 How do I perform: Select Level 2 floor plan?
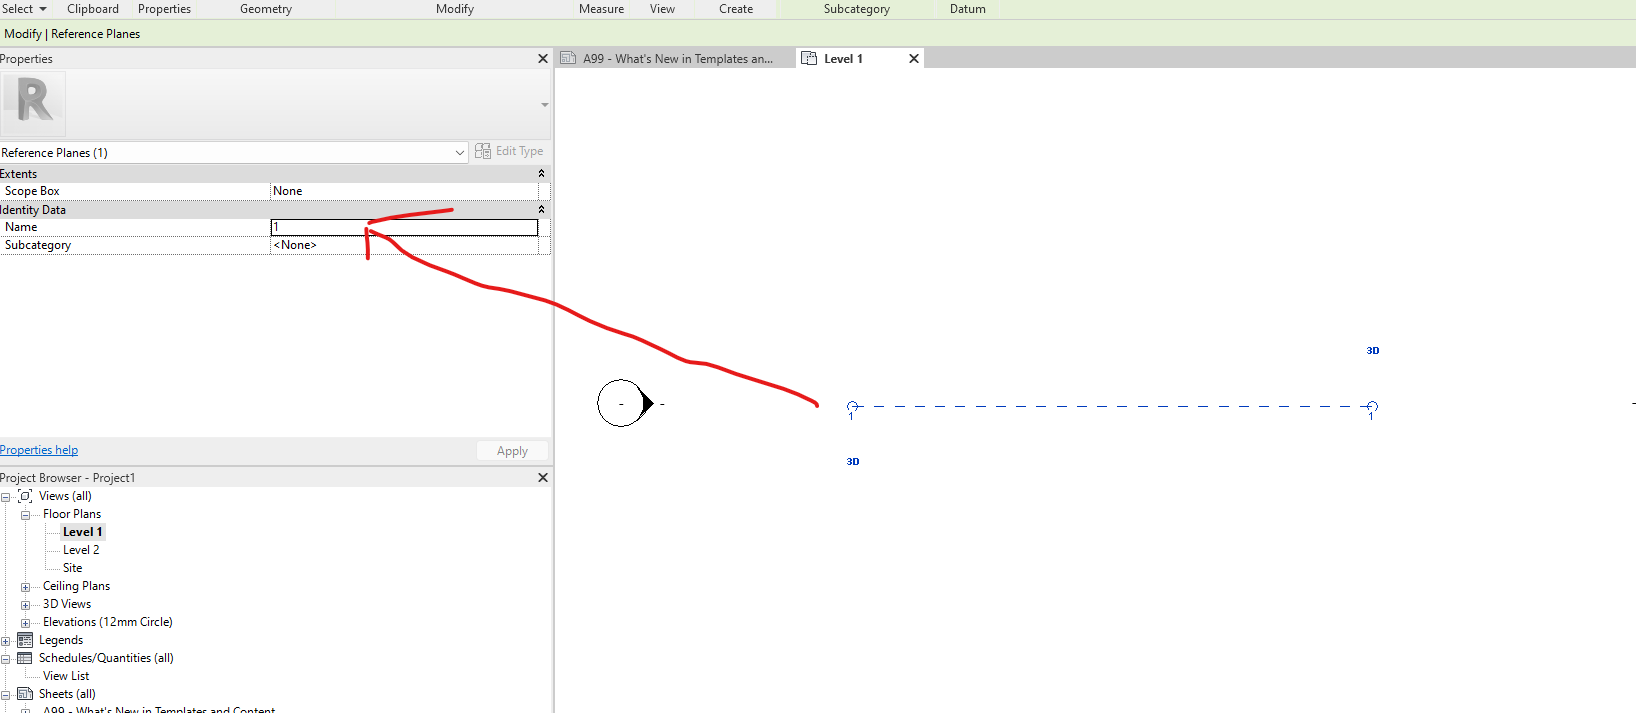click(x=81, y=550)
